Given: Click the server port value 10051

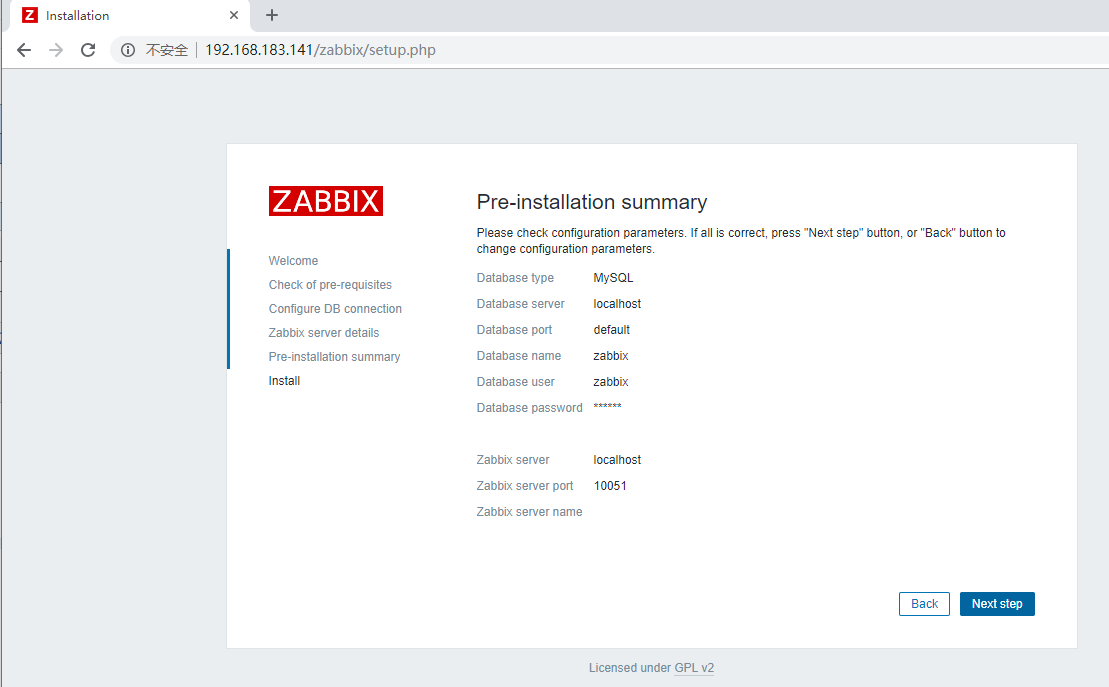Looking at the screenshot, I should click(610, 486).
